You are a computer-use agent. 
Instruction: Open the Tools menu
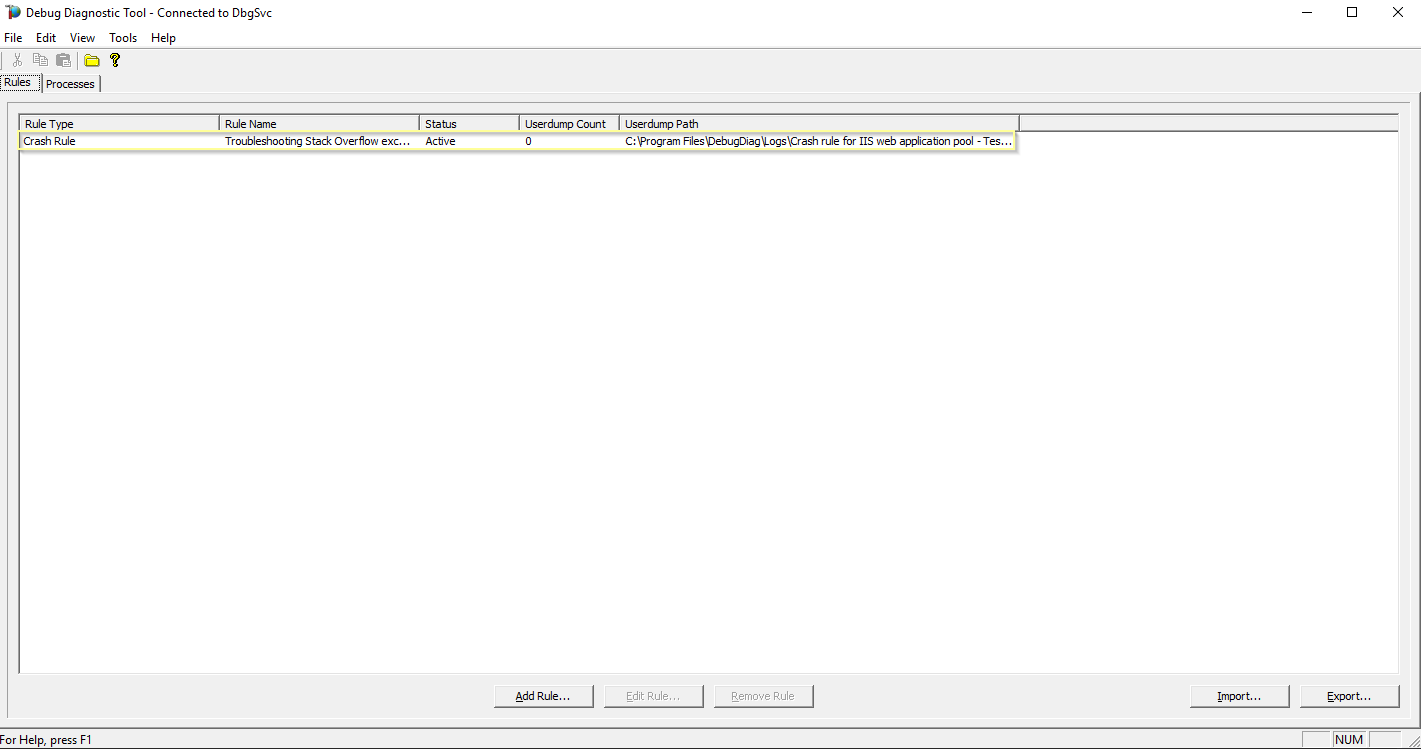click(122, 37)
